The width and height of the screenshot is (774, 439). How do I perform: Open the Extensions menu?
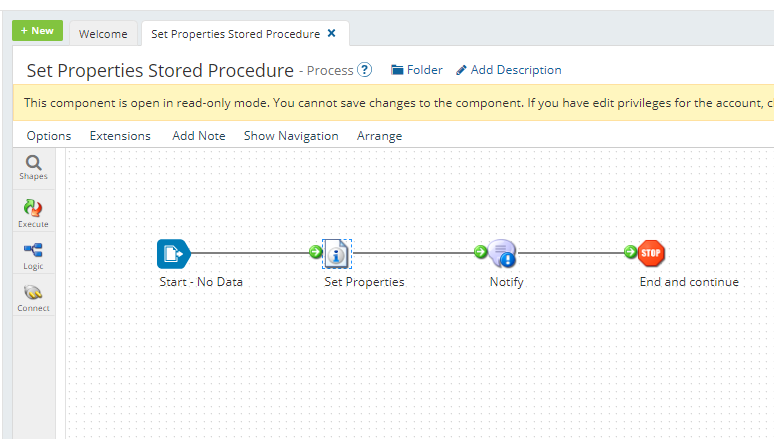(120, 136)
